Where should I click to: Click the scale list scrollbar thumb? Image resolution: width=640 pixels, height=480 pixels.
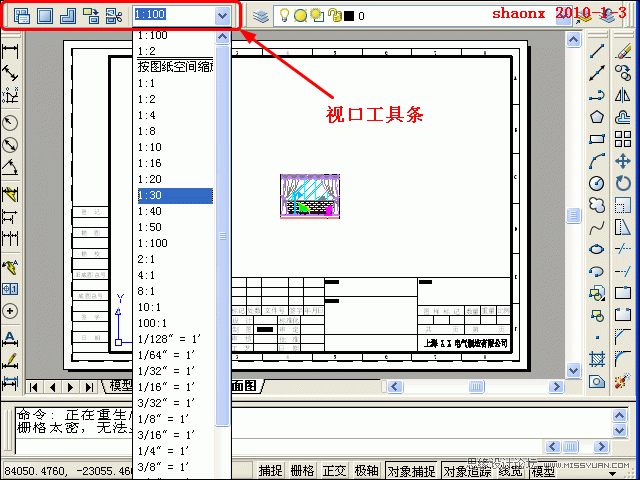coord(223,235)
